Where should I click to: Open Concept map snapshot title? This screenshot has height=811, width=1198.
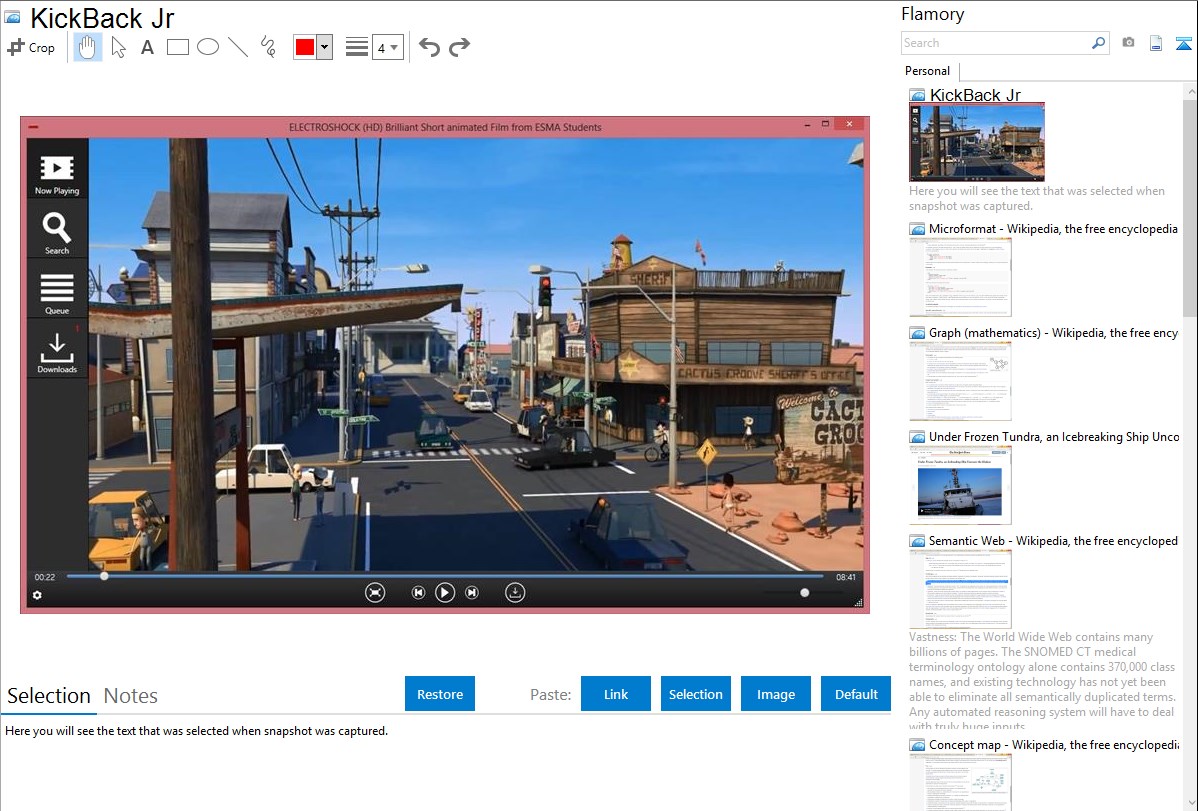point(1054,744)
